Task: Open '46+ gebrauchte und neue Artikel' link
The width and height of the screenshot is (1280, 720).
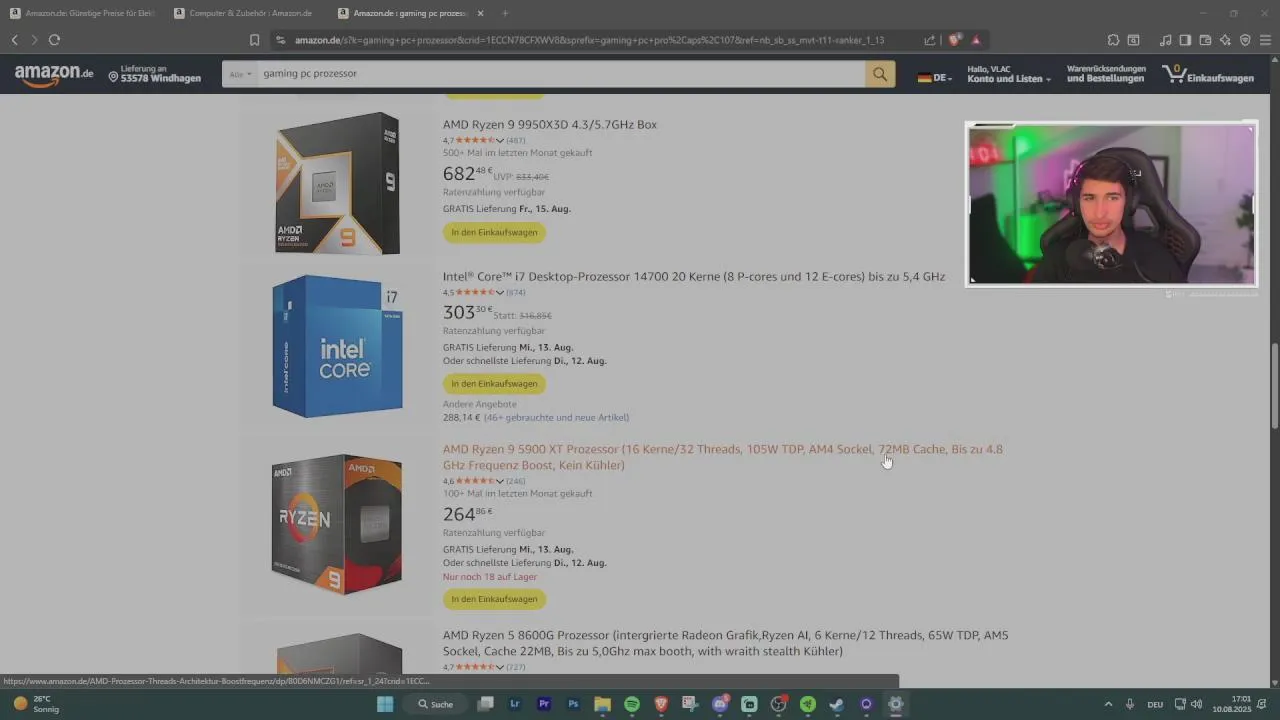Action: pos(557,417)
